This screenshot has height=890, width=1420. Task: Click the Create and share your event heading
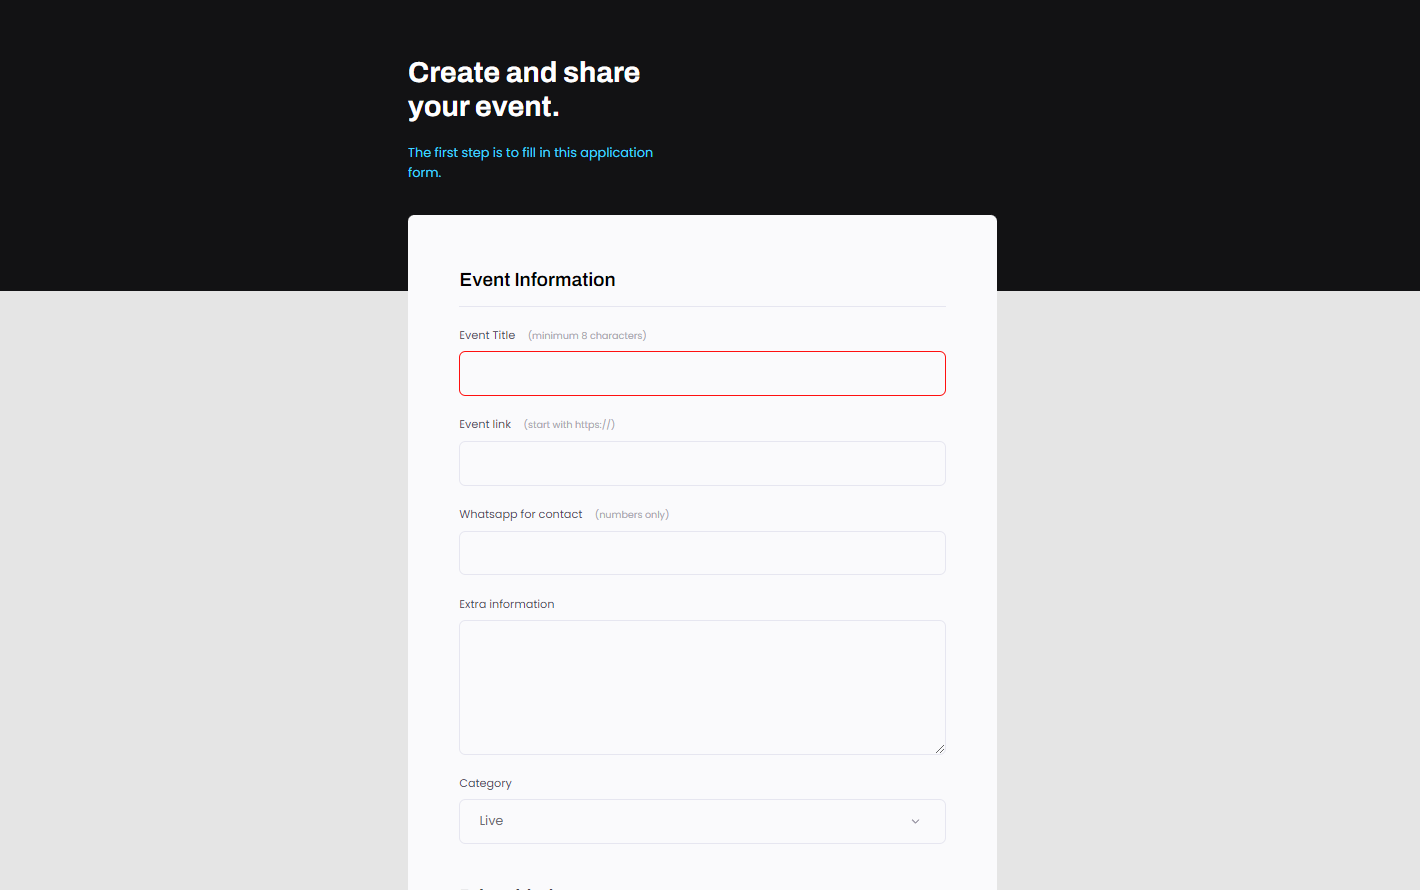(523, 89)
